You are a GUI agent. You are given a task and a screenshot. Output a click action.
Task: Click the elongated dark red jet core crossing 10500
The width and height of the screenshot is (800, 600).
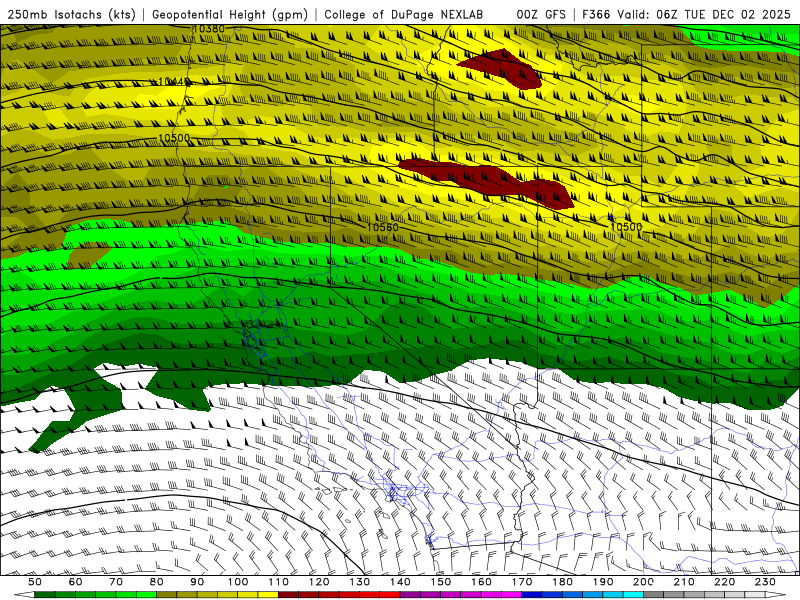[x=487, y=181]
